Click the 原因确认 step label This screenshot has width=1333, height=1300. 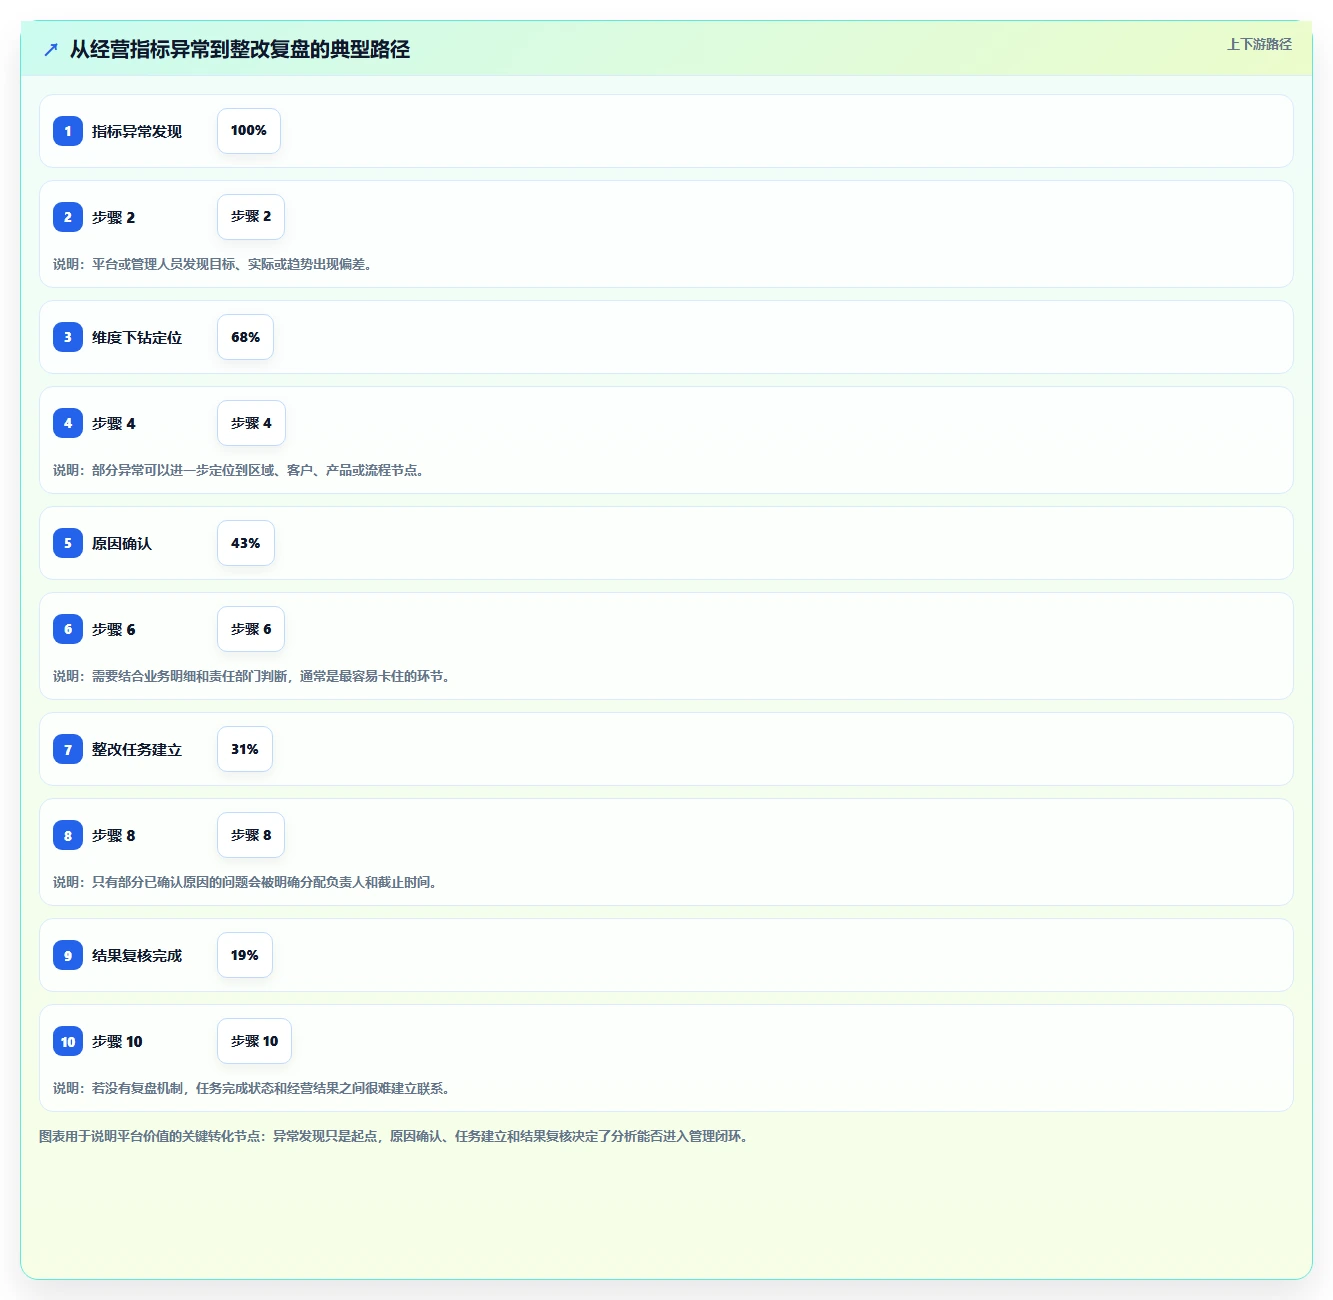(122, 543)
